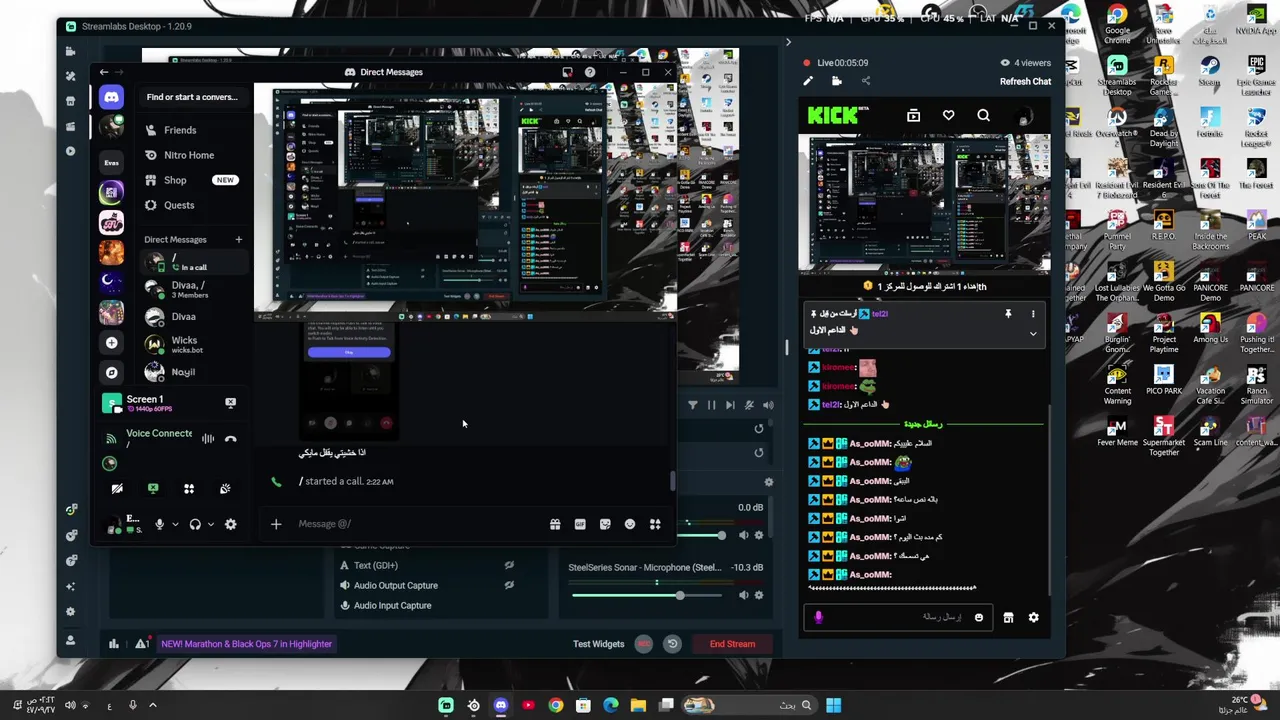
Task: Open SteelSeries Sonar Microphone mixer settings gear
Action: click(x=759, y=595)
